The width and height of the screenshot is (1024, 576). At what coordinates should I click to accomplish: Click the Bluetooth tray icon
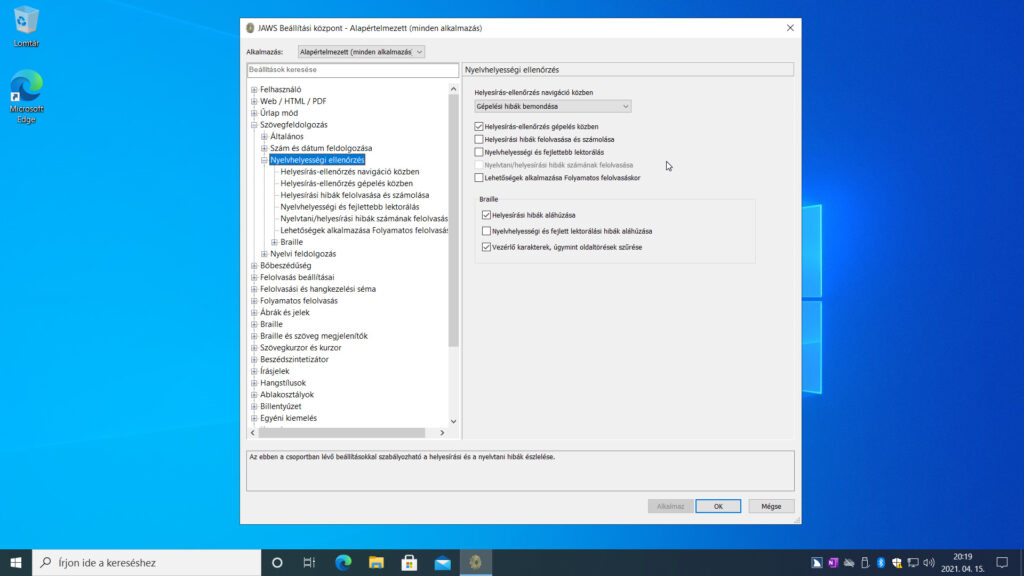880,562
